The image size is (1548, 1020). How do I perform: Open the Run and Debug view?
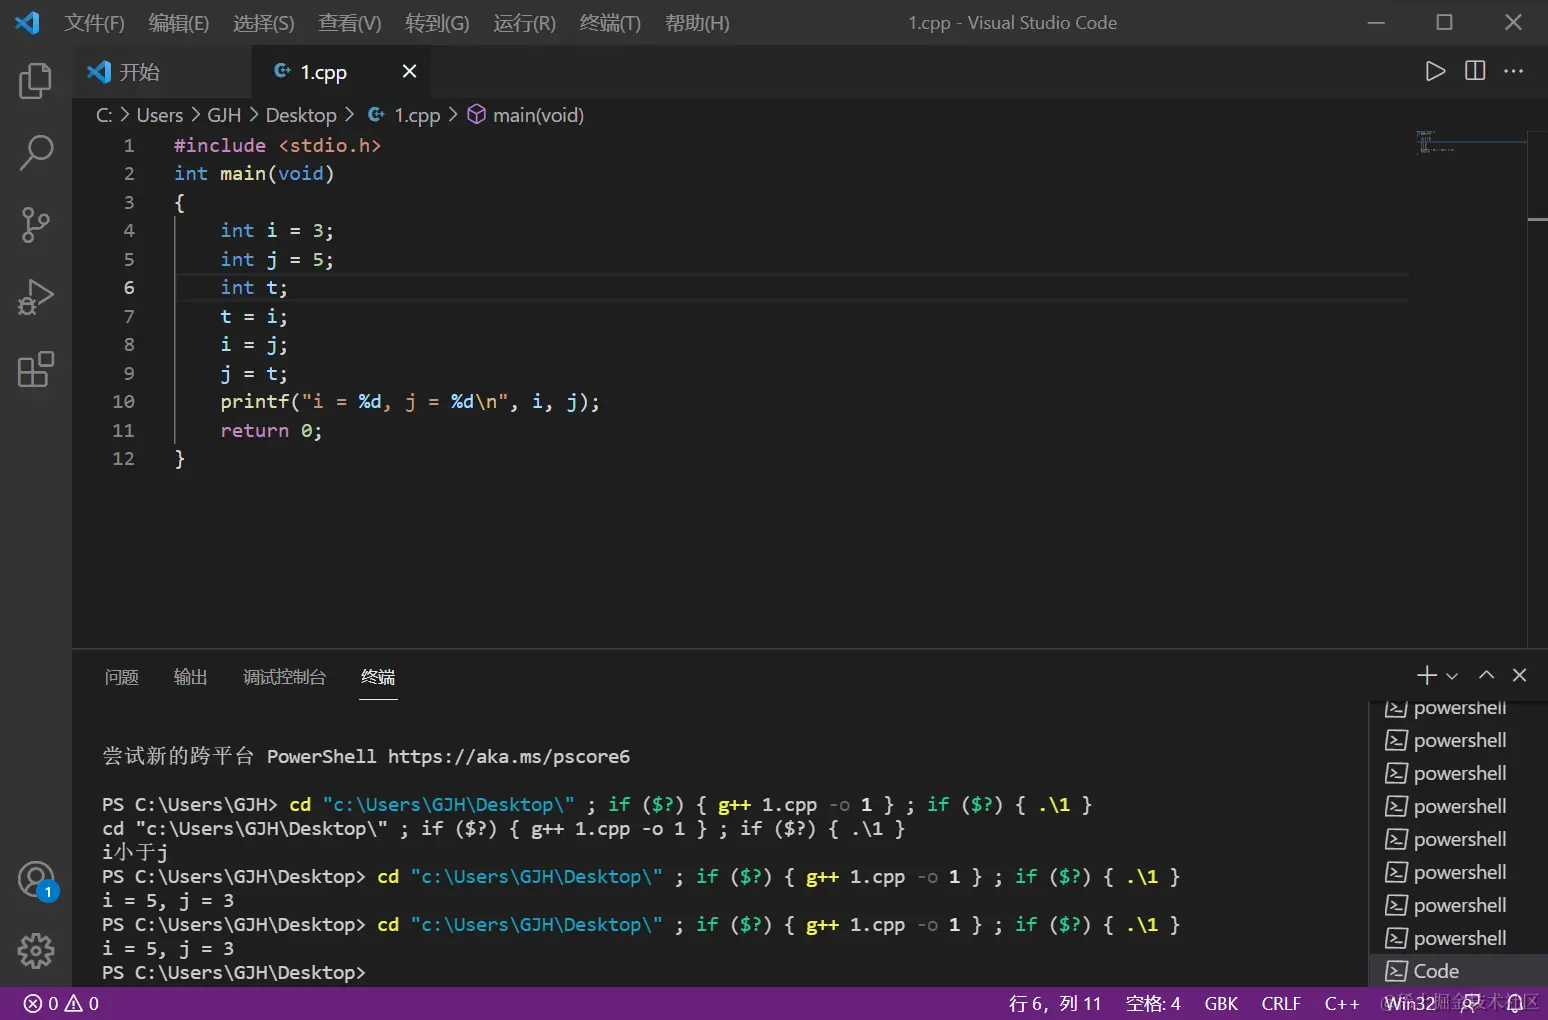tap(36, 297)
